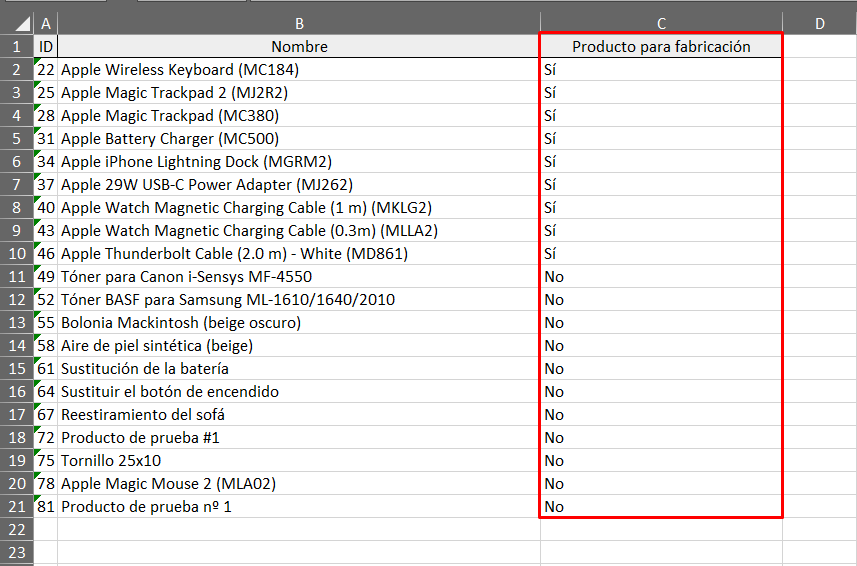Select Apple Watch Magnetic Charging Cable (1 m)

[x=299, y=208]
